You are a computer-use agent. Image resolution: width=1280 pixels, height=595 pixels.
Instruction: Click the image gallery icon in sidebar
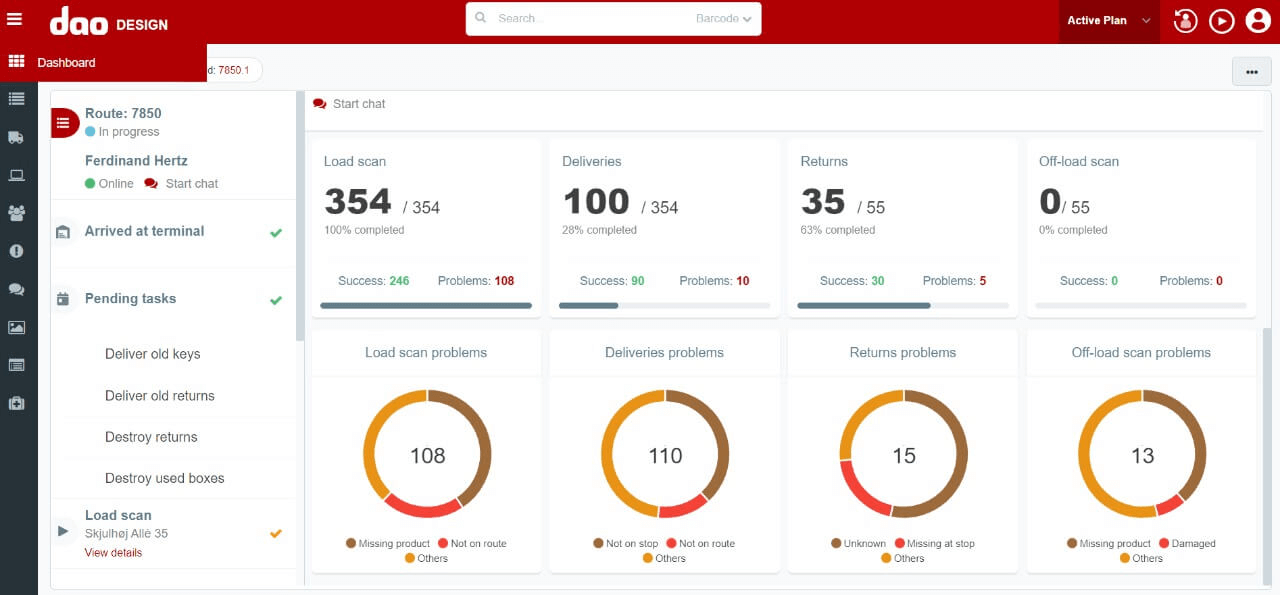pyautogui.click(x=16, y=327)
